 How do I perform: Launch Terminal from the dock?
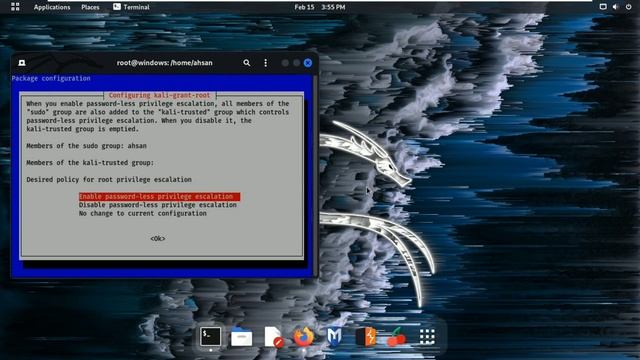pyautogui.click(x=211, y=337)
